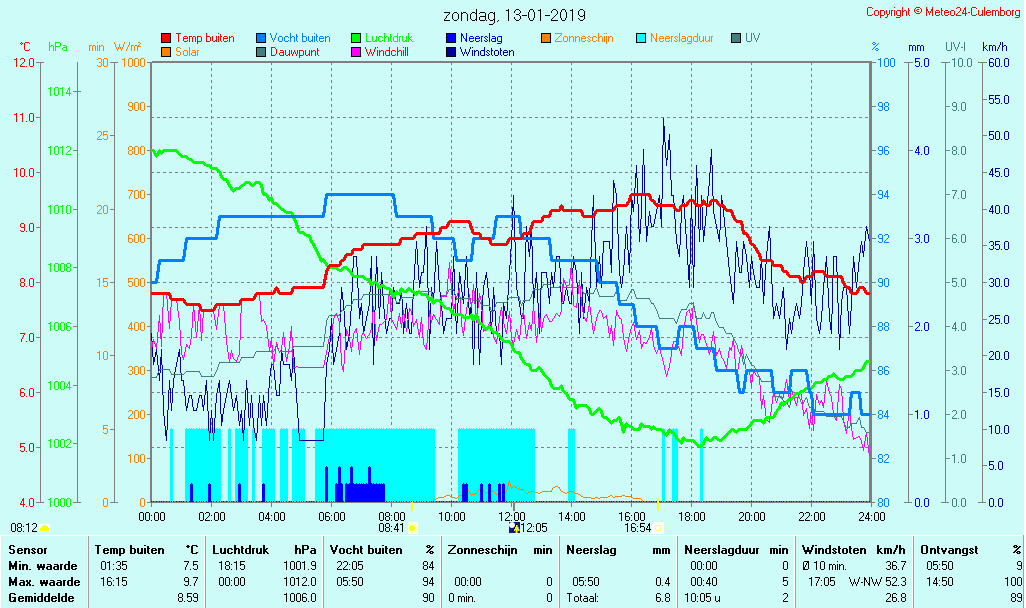Click the cyan Neerslagduur legend square
1026x608 pixels.
click(x=642, y=38)
